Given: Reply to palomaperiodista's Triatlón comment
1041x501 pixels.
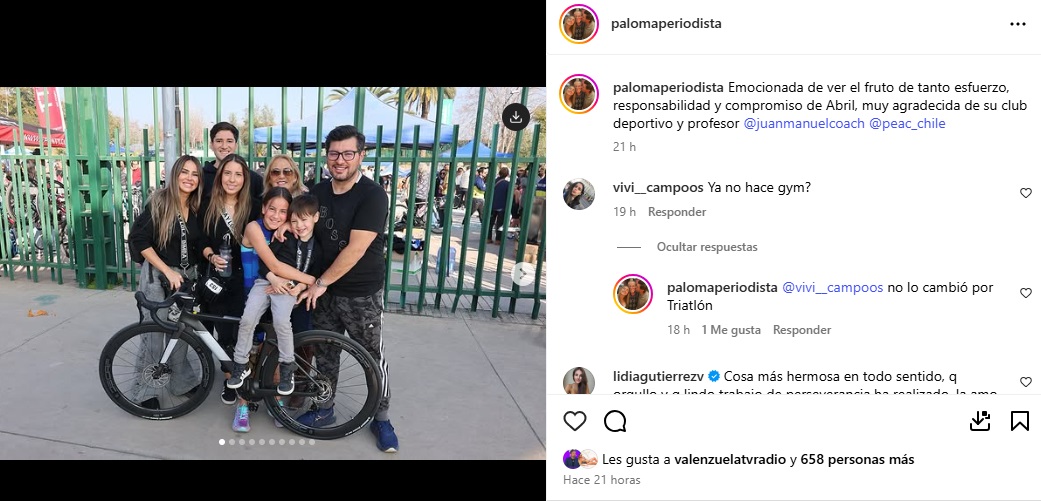Looking at the screenshot, I should point(802,330).
